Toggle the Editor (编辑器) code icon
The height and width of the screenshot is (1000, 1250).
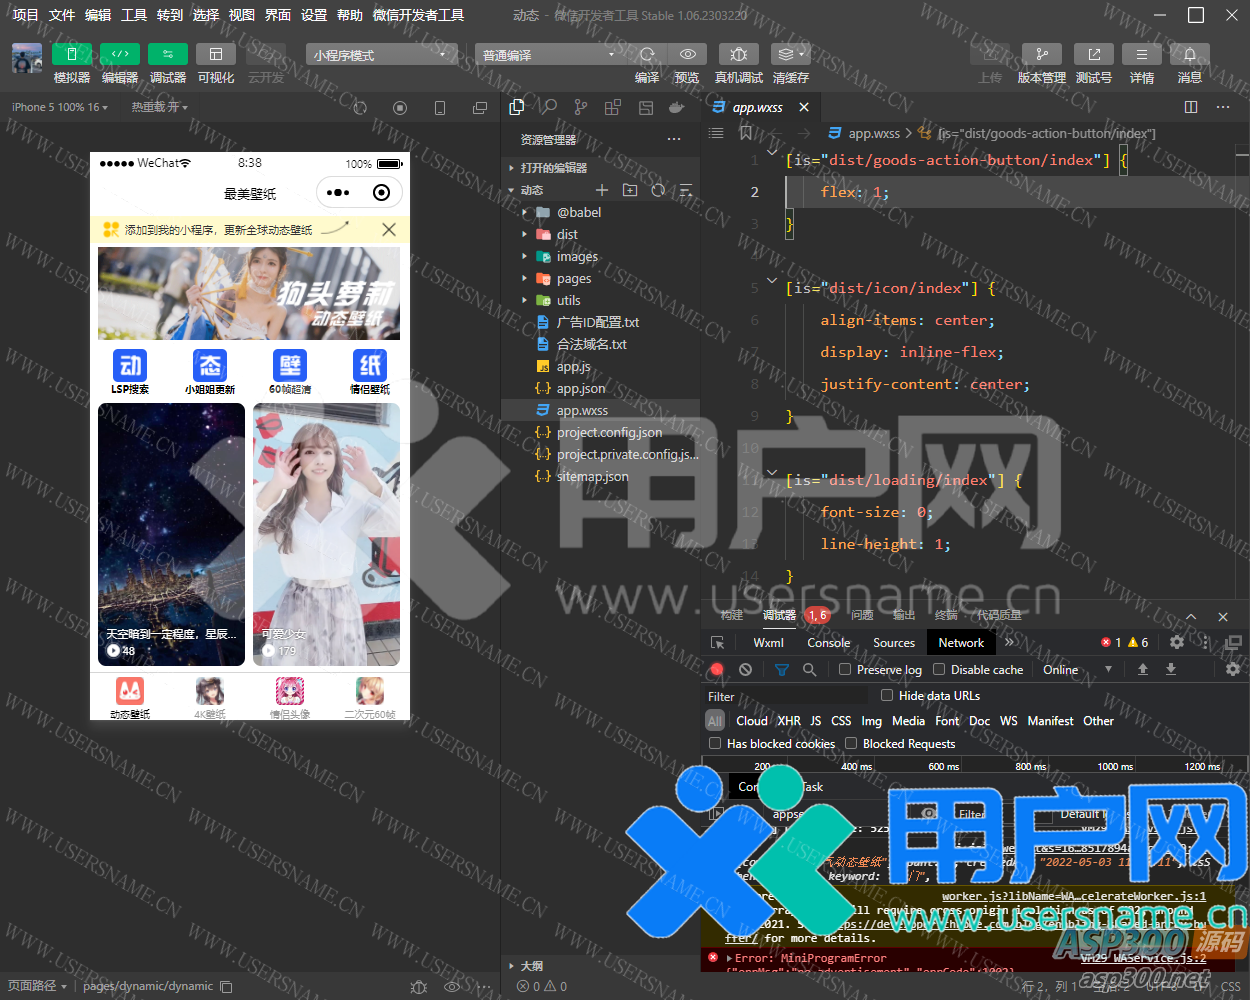(119, 54)
